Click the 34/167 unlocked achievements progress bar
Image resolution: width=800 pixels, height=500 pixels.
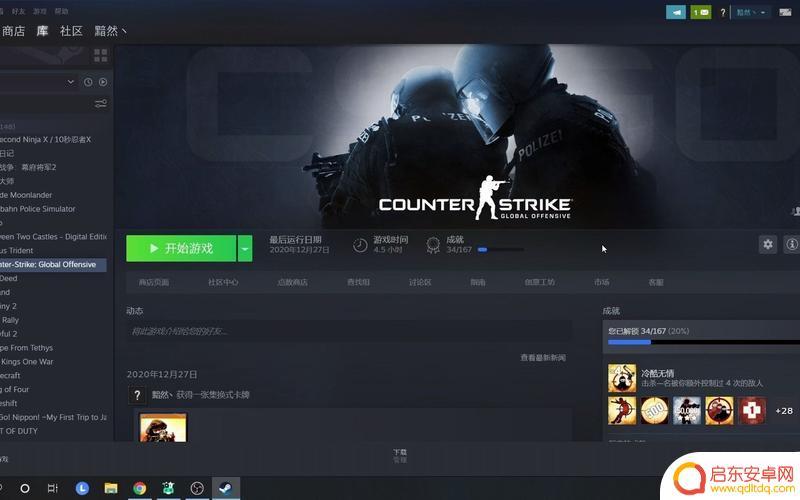tap(704, 342)
